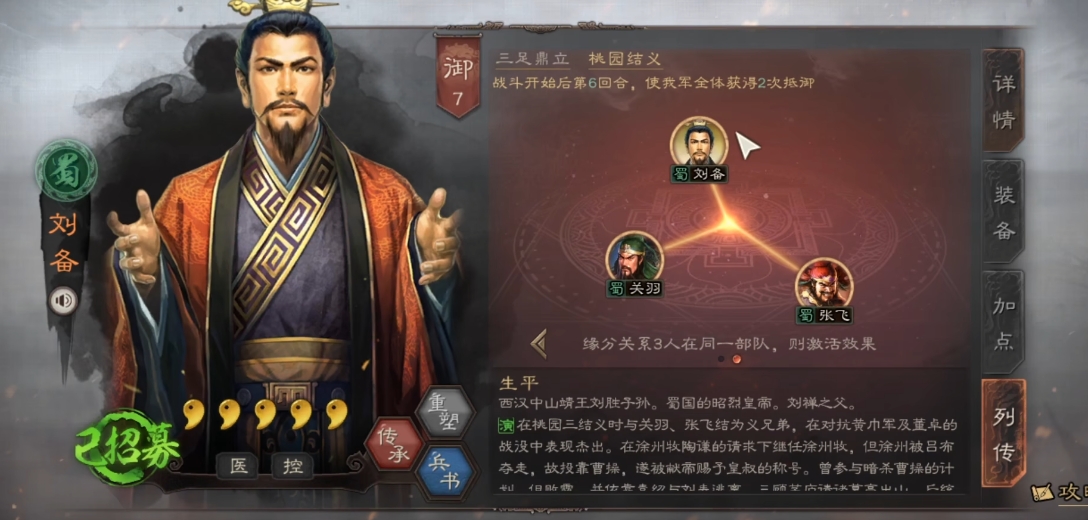Image resolution: width=1088 pixels, height=520 pixels.
Task: Tap the Liu Bei portrait in bond diagram
Action: [x=699, y=142]
